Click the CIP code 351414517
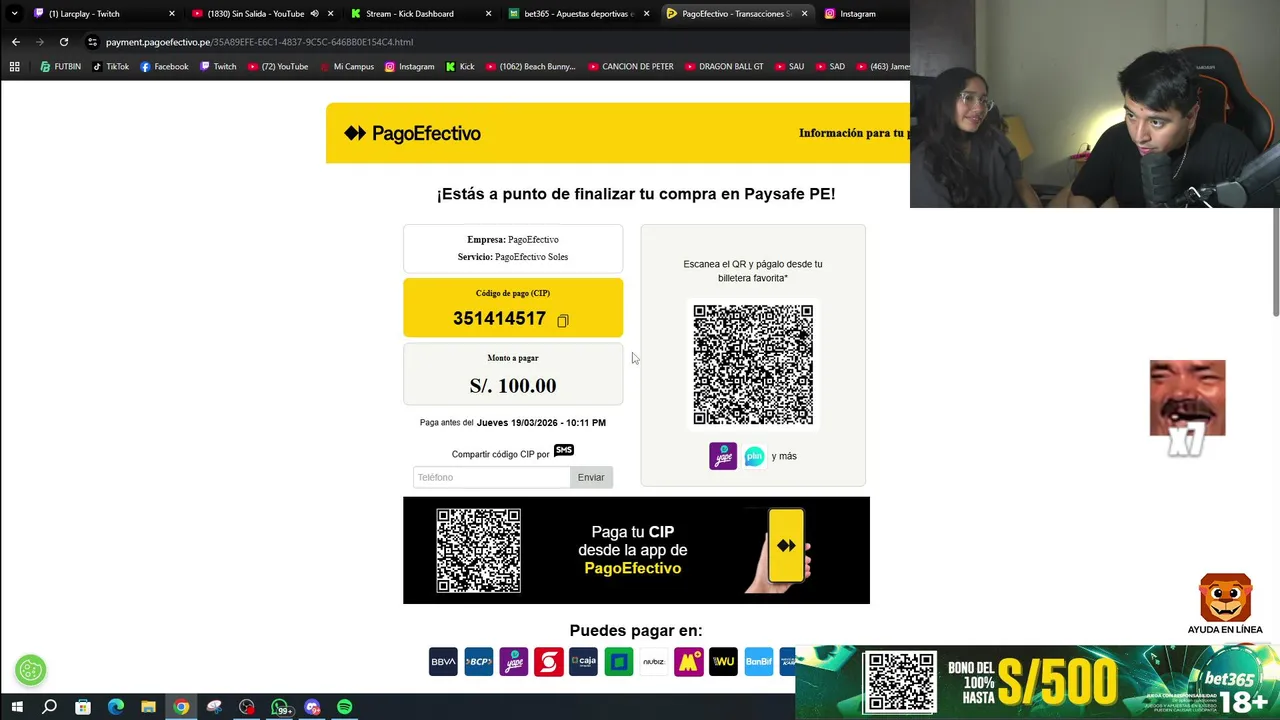This screenshot has width=1280, height=720. [x=499, y=319]
